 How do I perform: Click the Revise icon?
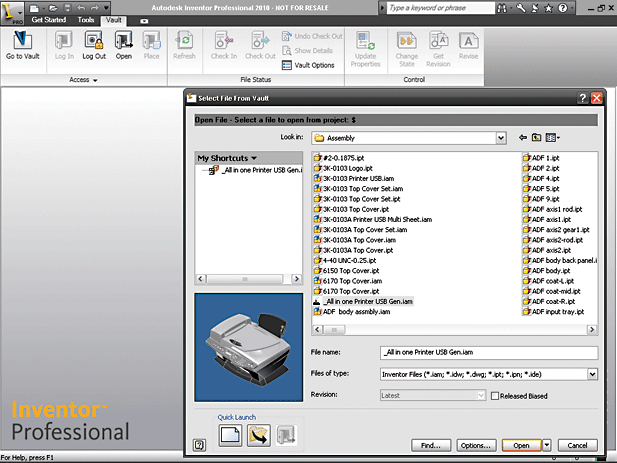(x=468, y=41)
